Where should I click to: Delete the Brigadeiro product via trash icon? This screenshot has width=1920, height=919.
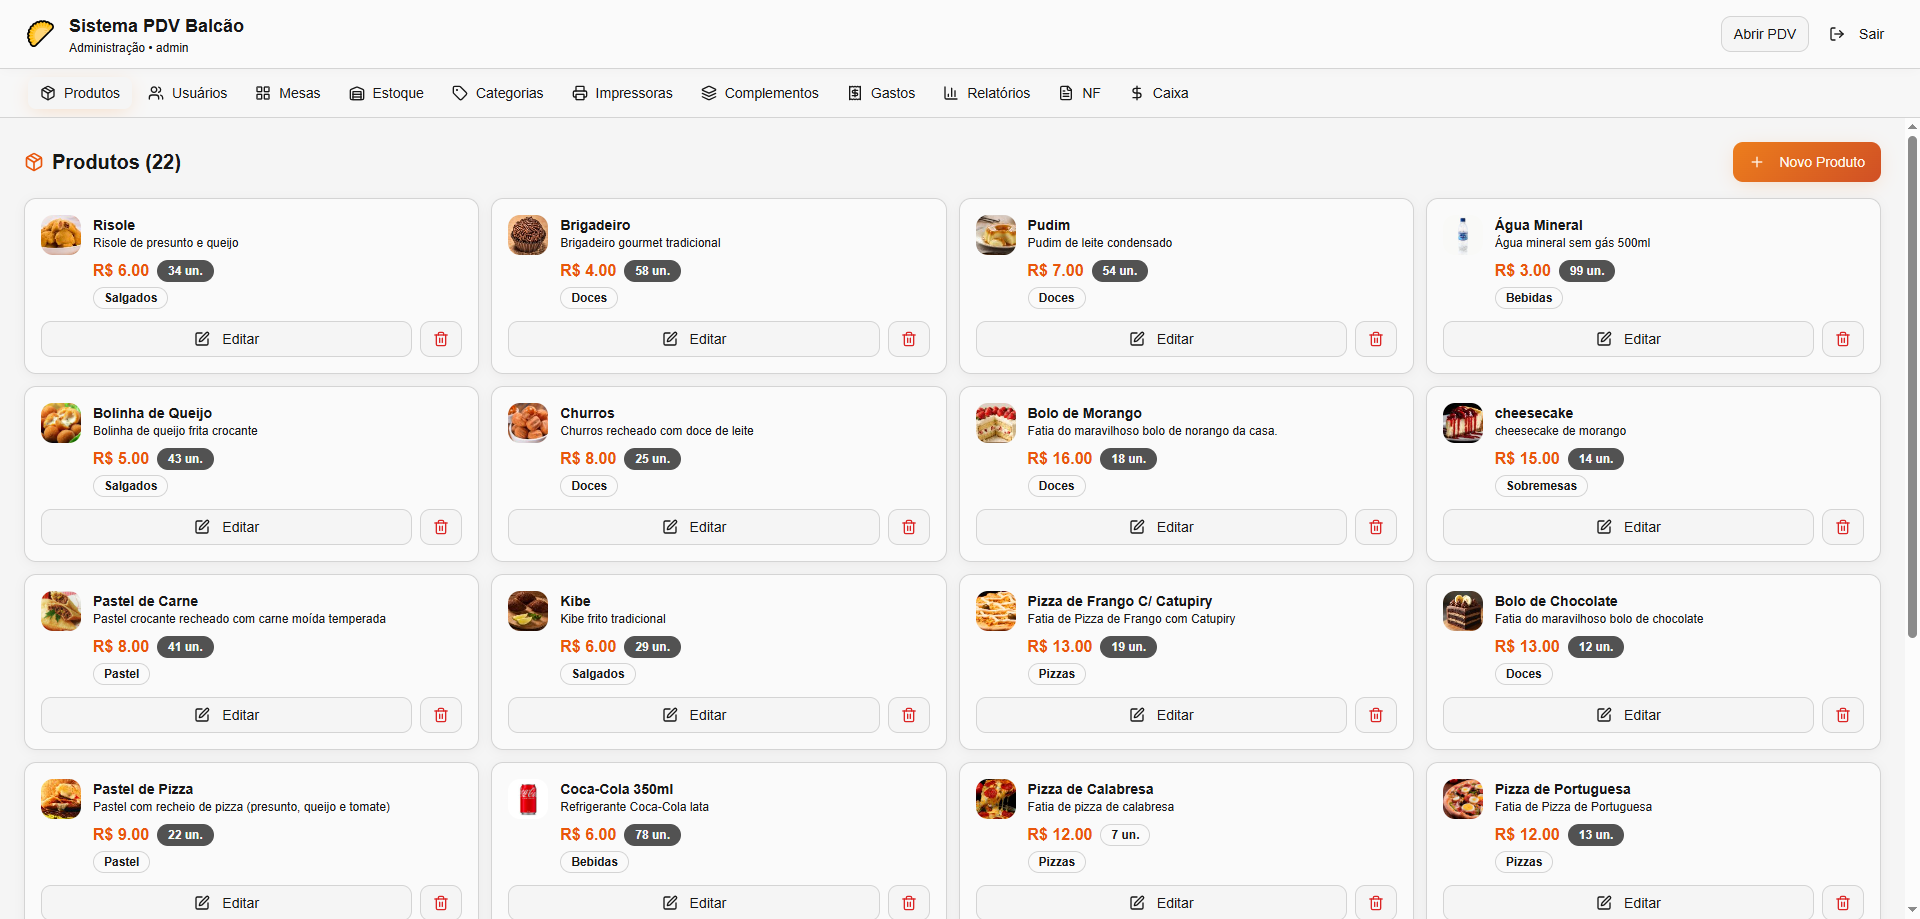click(908, 339)
